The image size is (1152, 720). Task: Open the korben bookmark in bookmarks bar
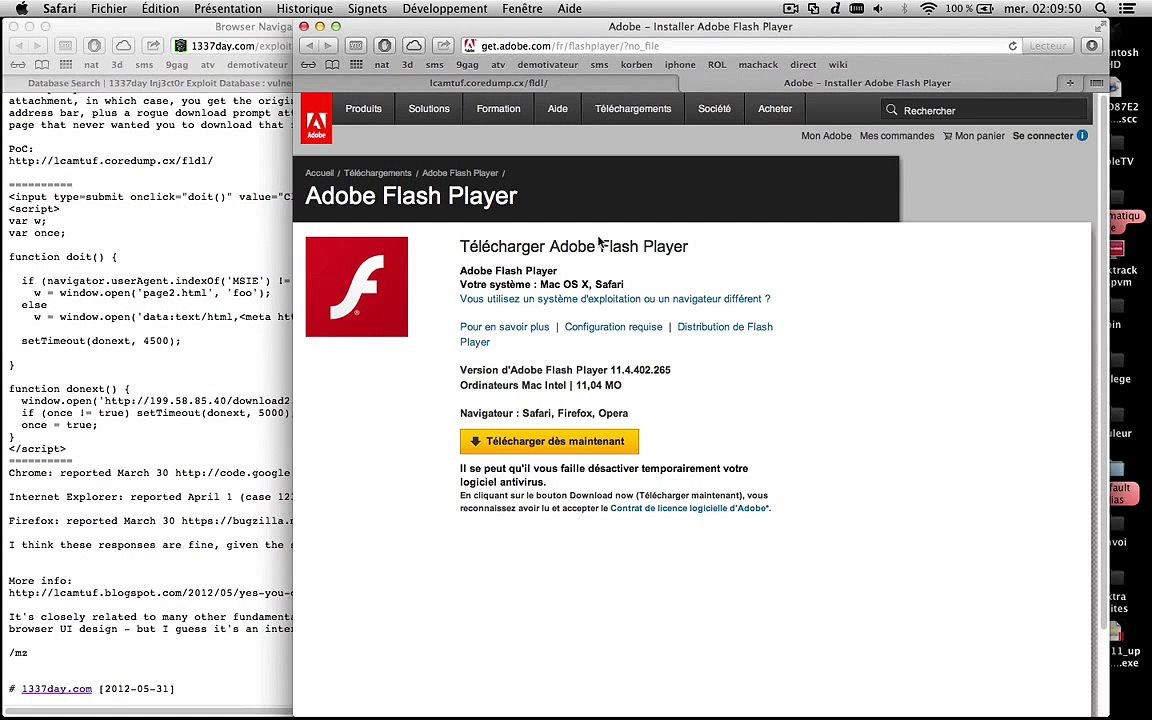point(636,65)
